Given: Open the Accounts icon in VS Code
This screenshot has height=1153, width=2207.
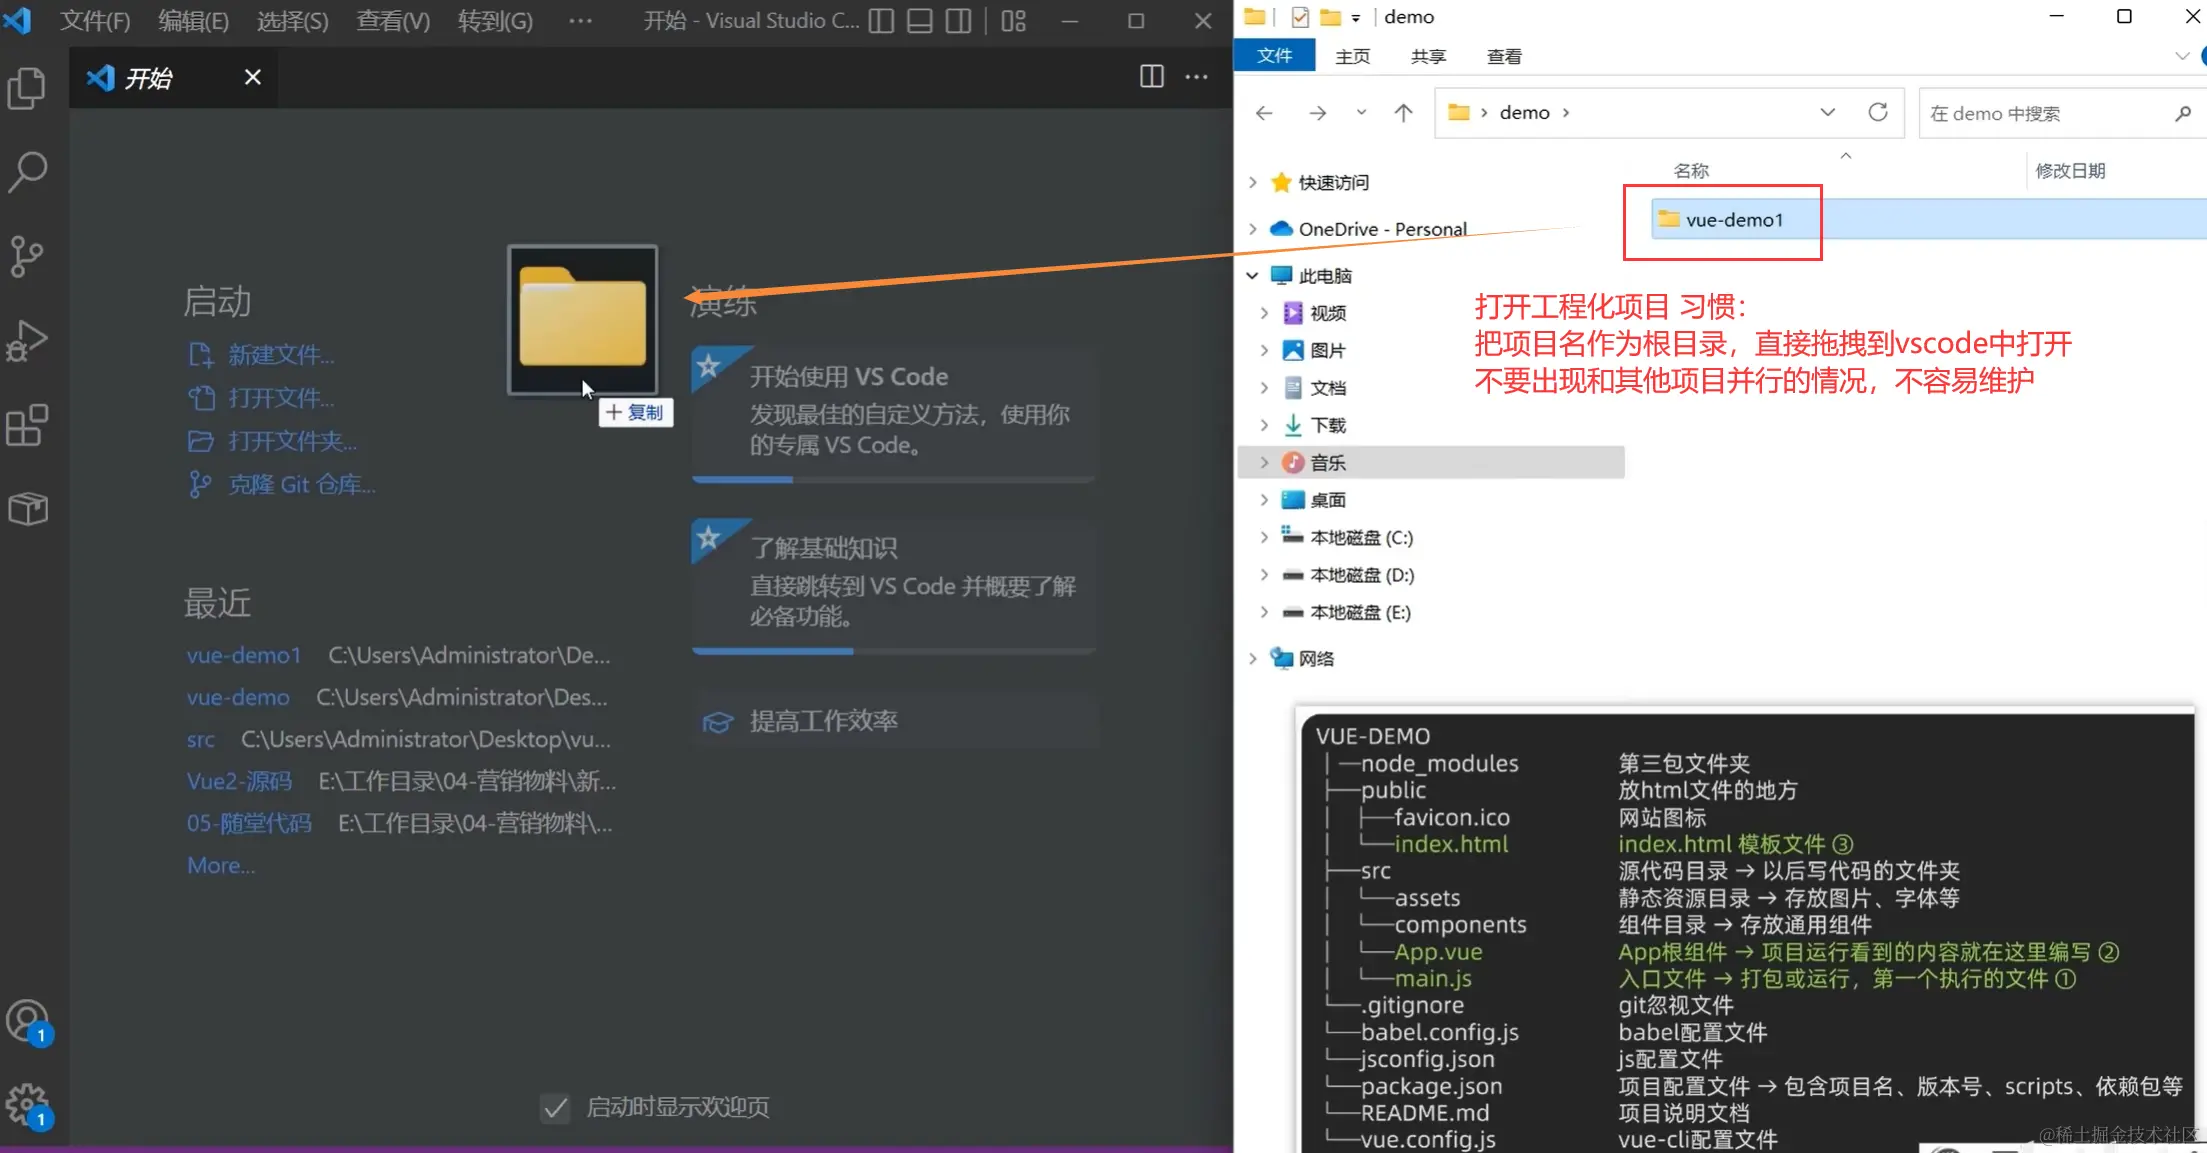Looking at the screenshot, I should 28,1022.
